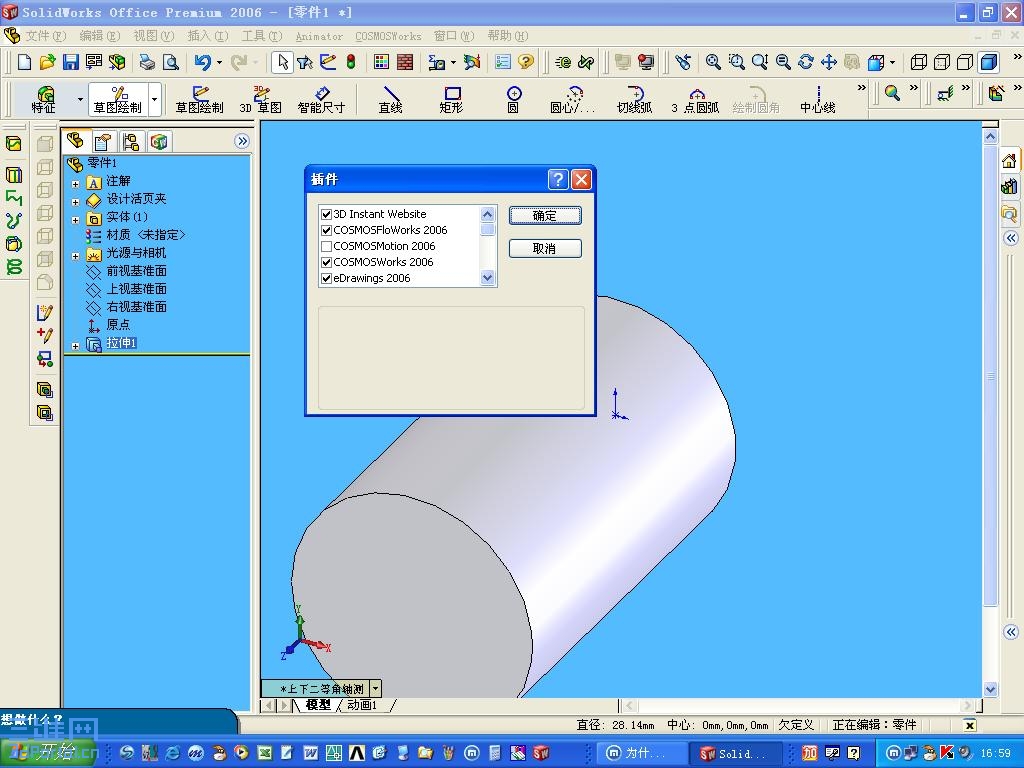Check the COSMOSMotion 2006 add-in
This screenshot has width=1024, height=768.
327,246
